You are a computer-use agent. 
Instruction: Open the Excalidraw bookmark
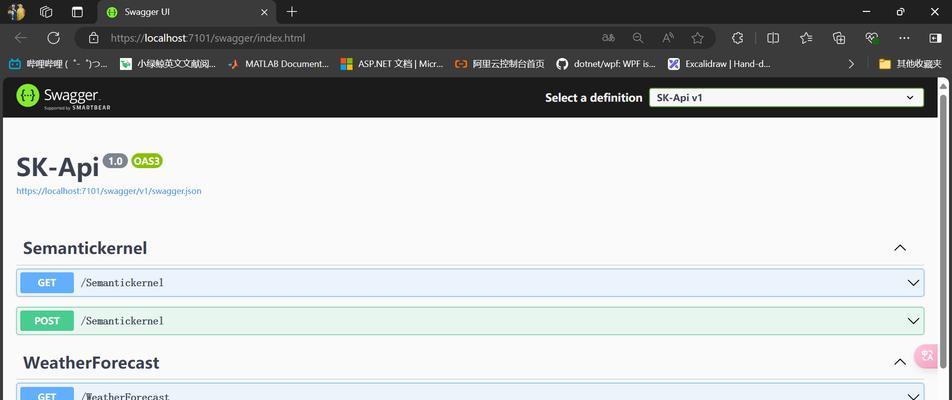719,64
